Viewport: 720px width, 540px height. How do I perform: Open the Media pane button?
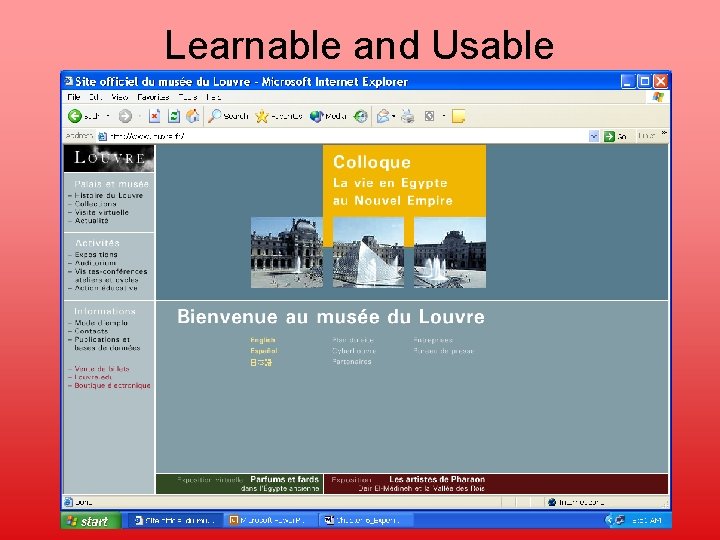(x=328, y=116)
